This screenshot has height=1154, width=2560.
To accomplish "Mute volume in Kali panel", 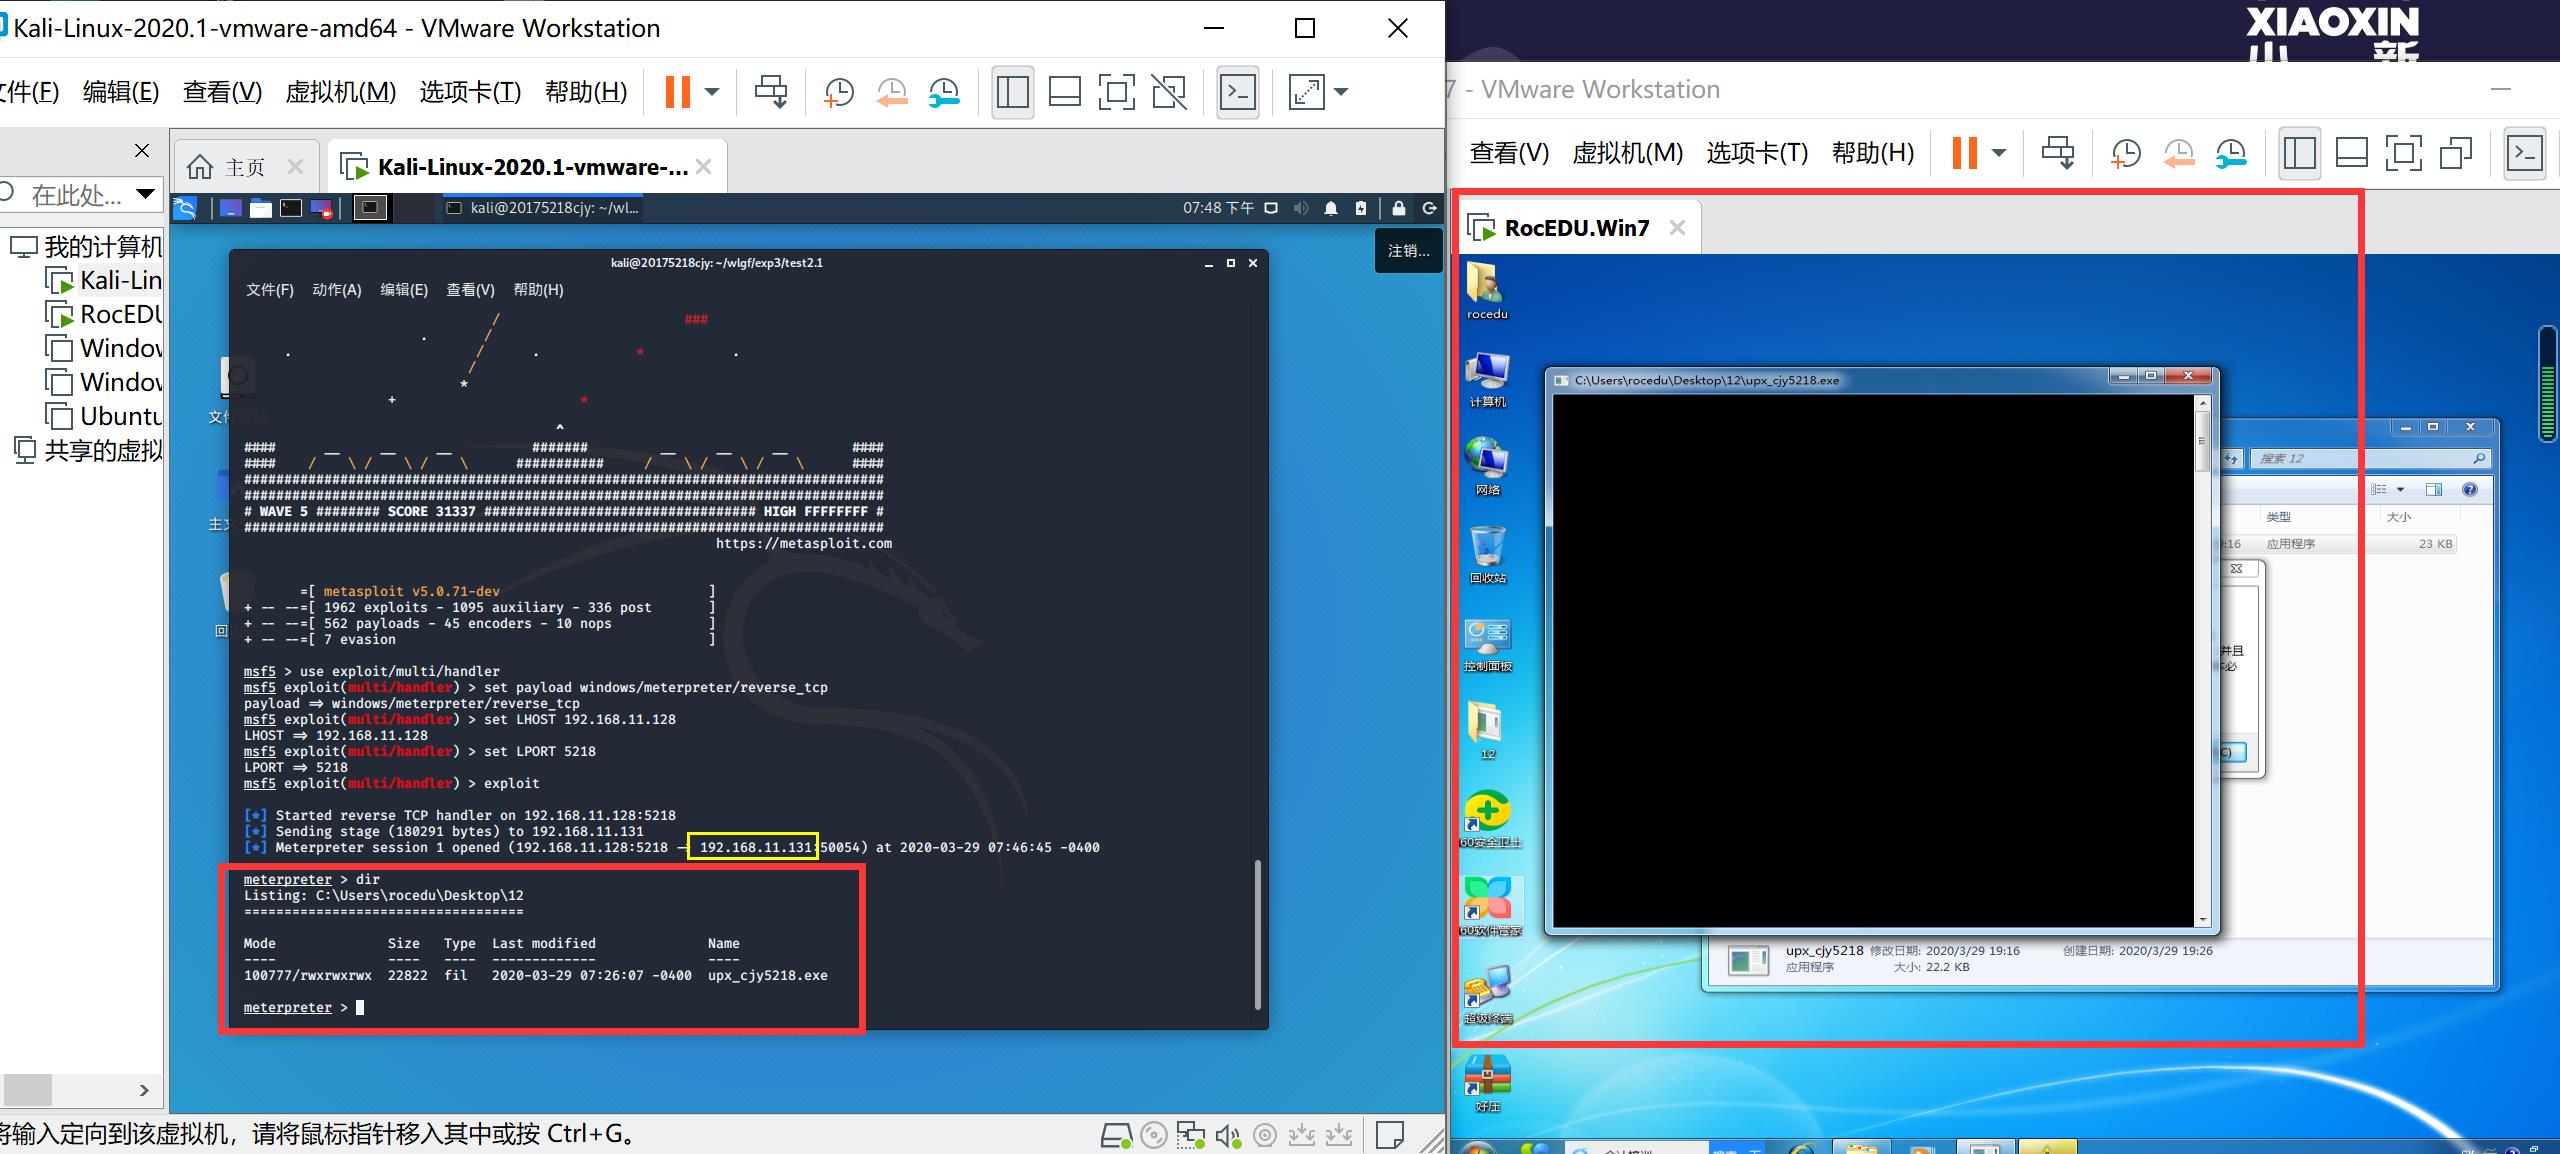I will pyautogui.click(x=1301, y=208).
